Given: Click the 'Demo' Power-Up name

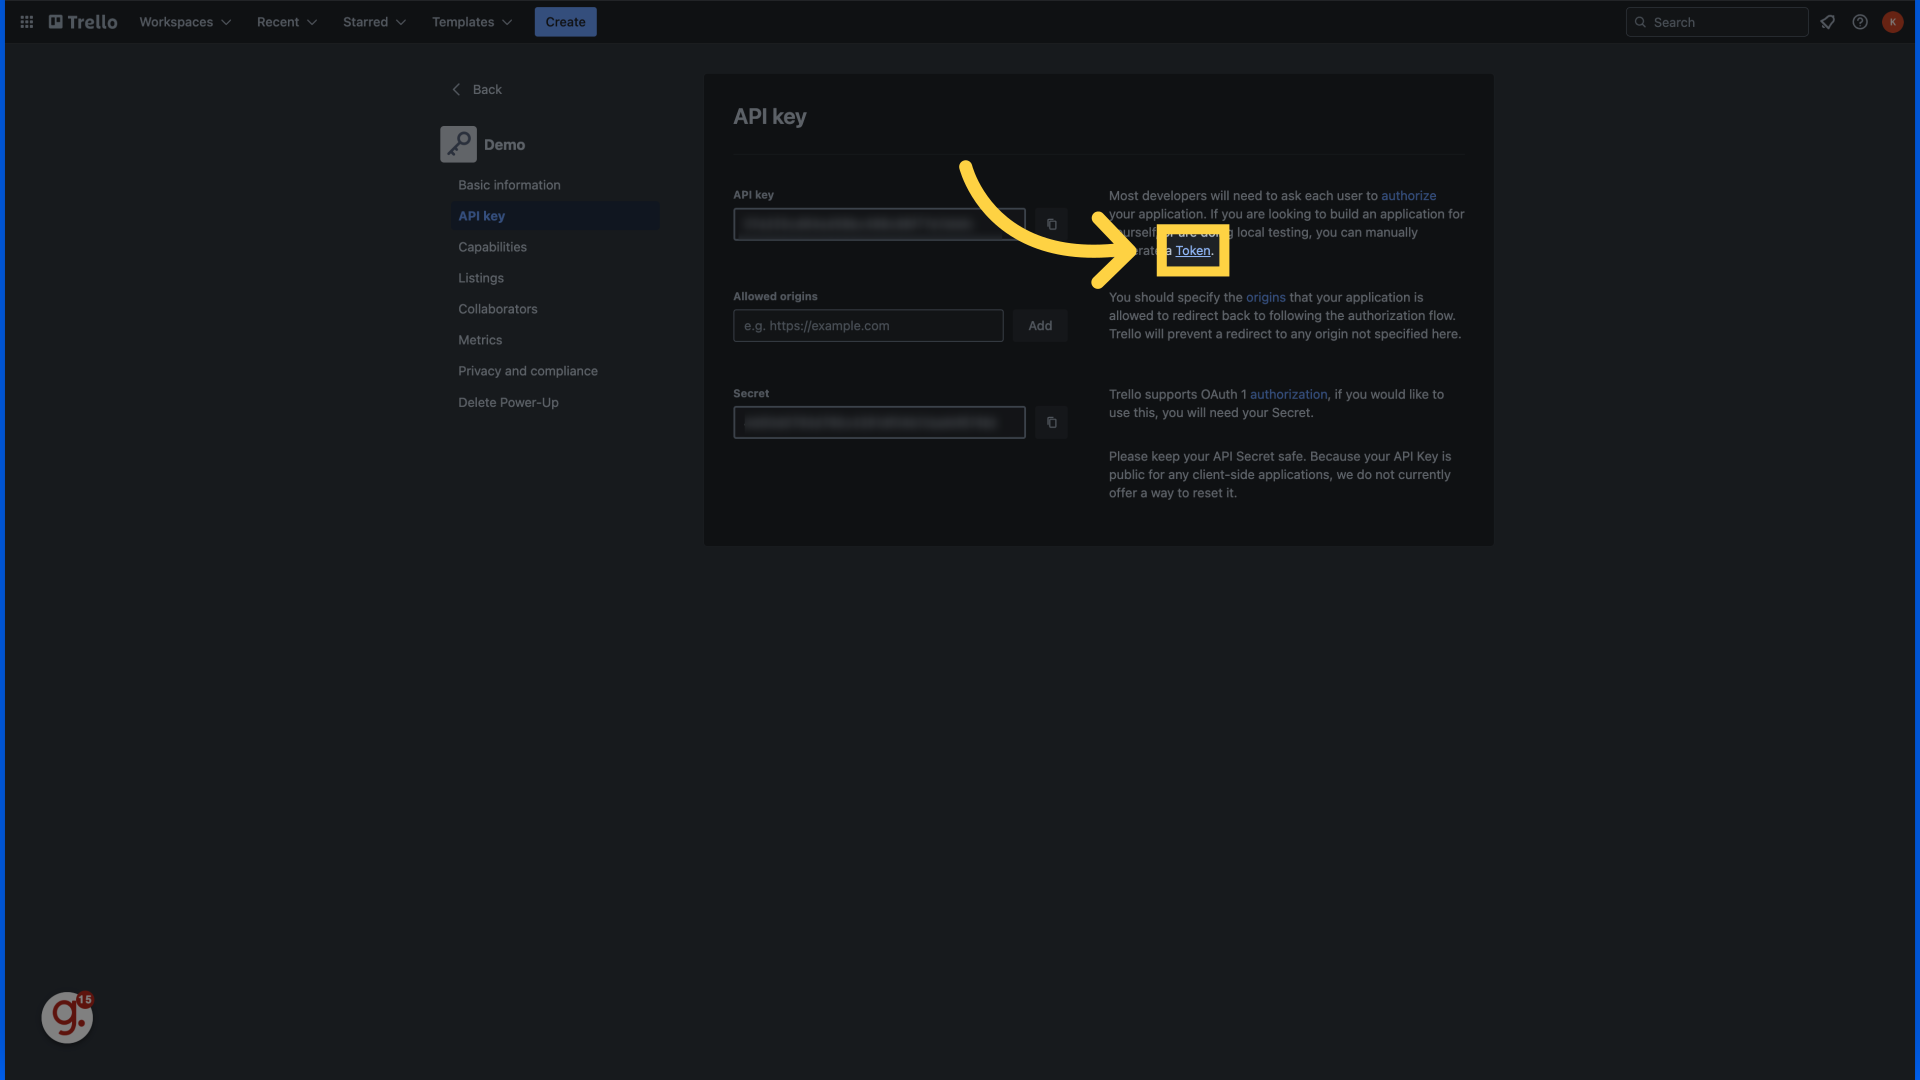Looking at the screenshot, I should click(504, 145).
